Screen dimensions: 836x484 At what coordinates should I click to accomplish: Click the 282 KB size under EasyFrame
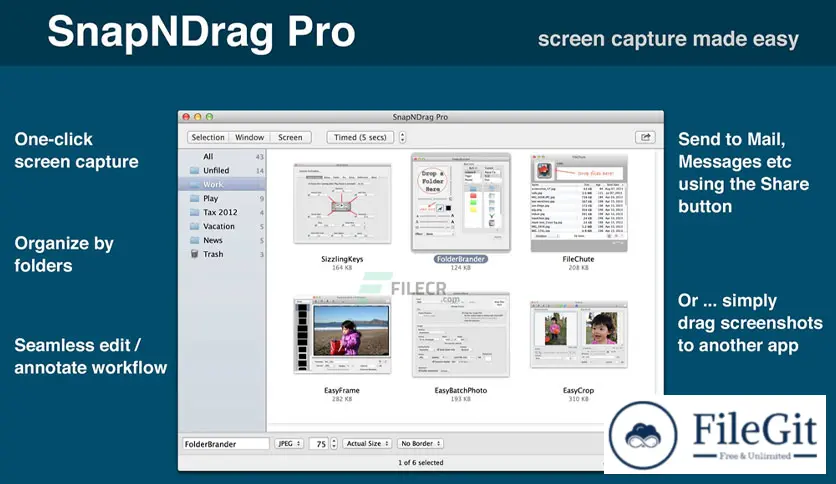click(x=342, y=399)
